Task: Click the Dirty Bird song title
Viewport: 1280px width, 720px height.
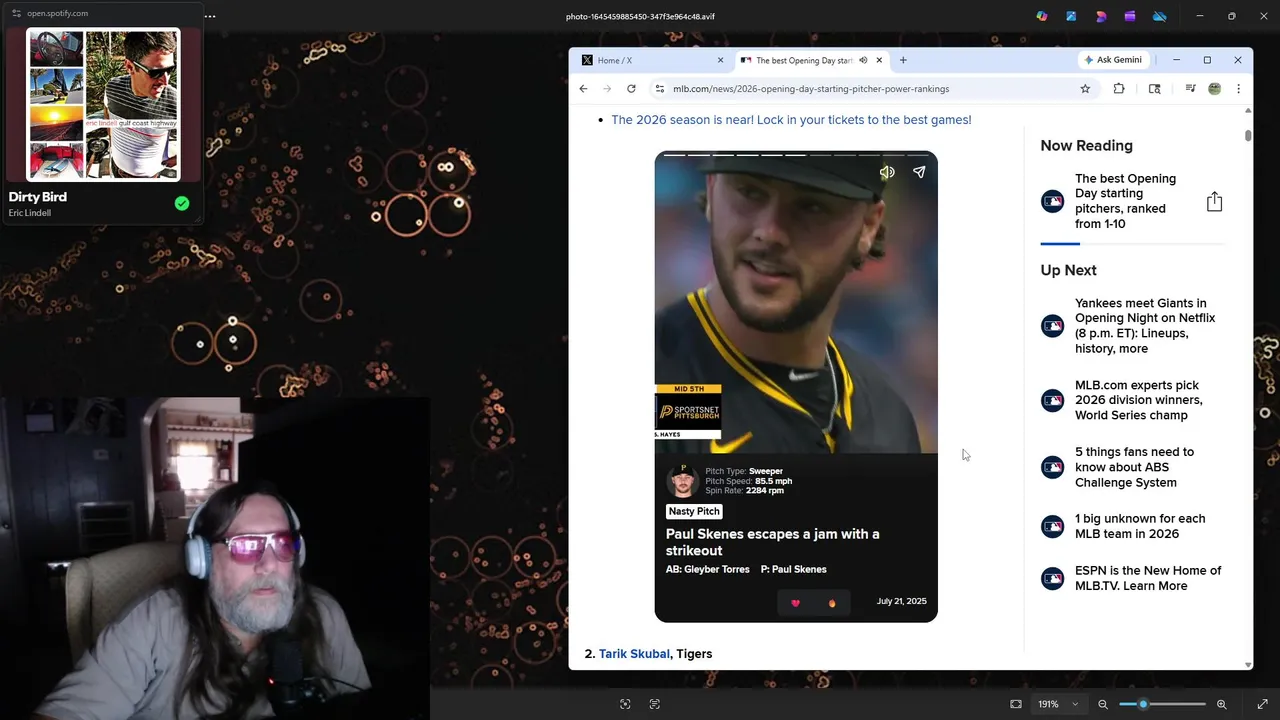Action: 38,197
